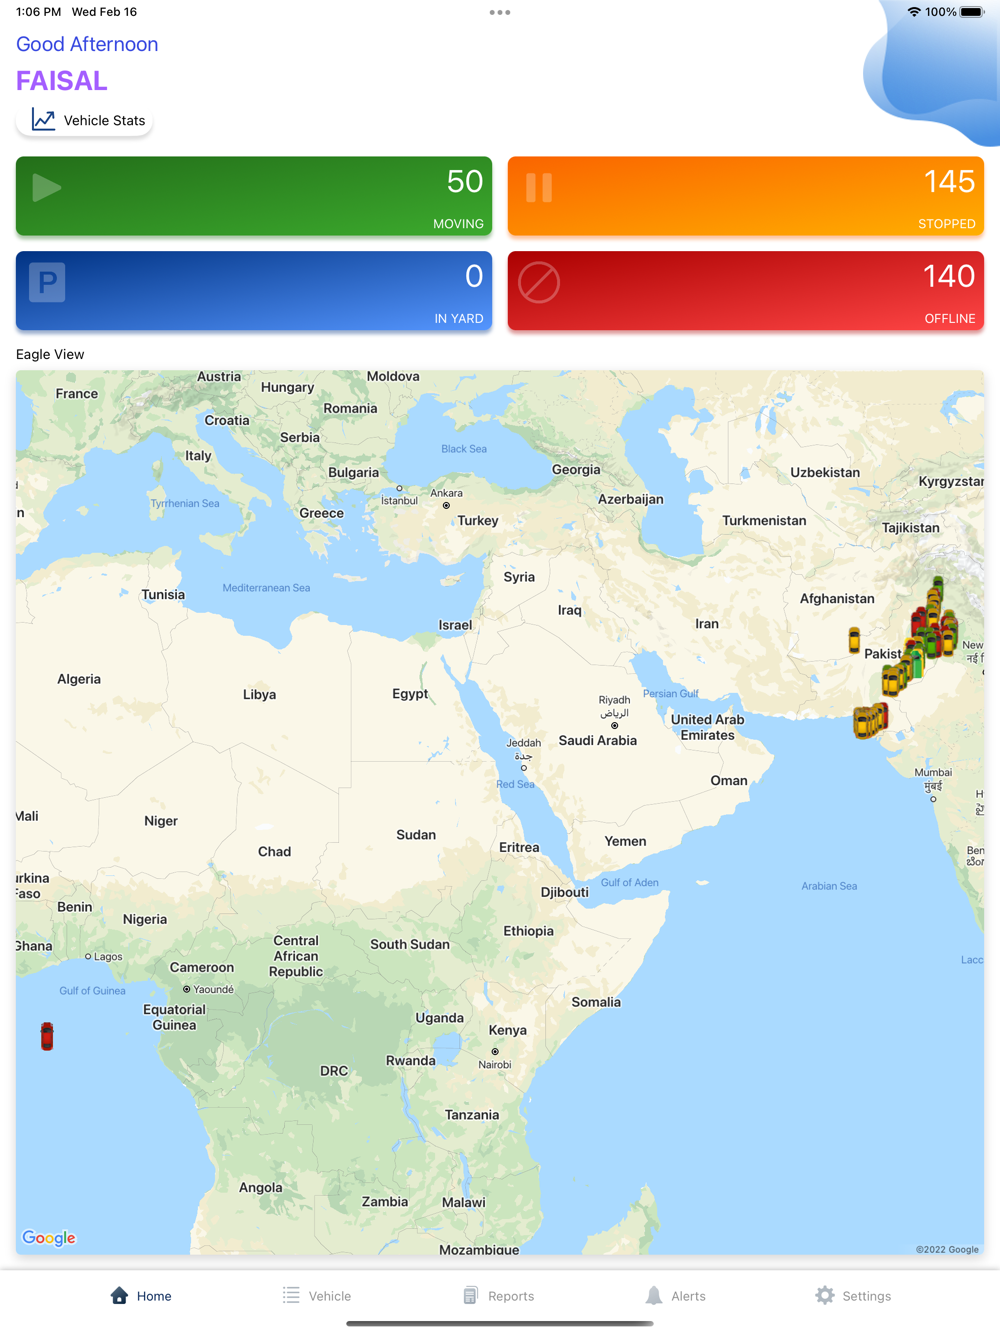Tap the Kenya label on the map
The height and width of the screenshot is (1334, 1000).
click(507, 1030)
